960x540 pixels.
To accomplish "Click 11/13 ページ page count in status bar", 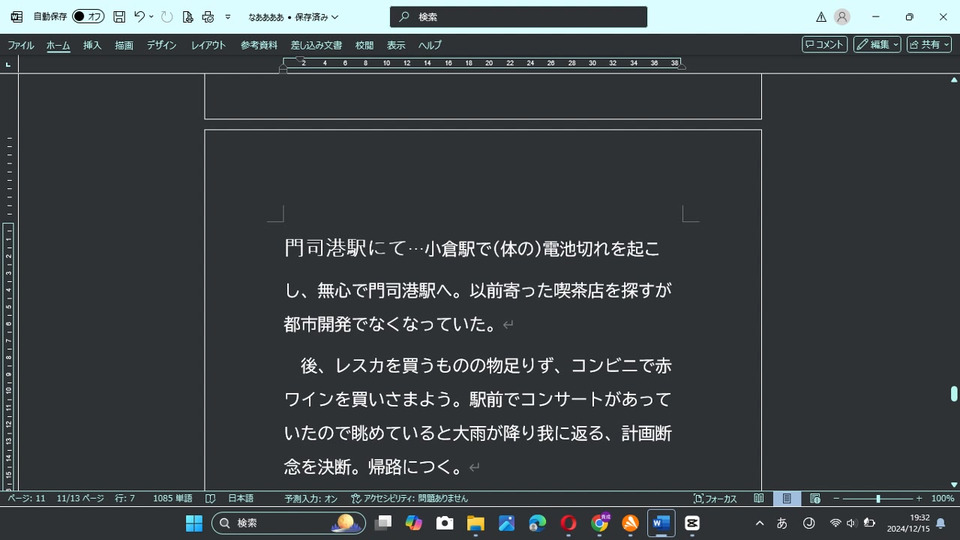I will pos(80,498).
